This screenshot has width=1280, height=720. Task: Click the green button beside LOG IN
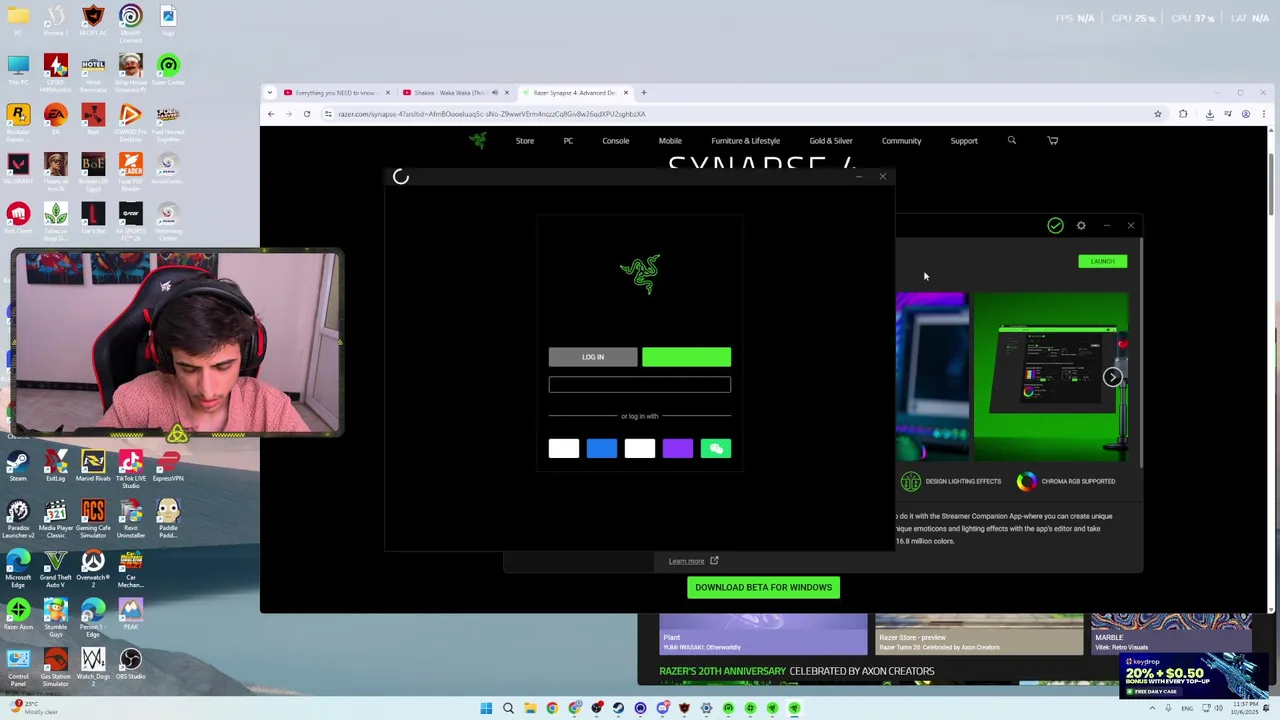(686, 357)
